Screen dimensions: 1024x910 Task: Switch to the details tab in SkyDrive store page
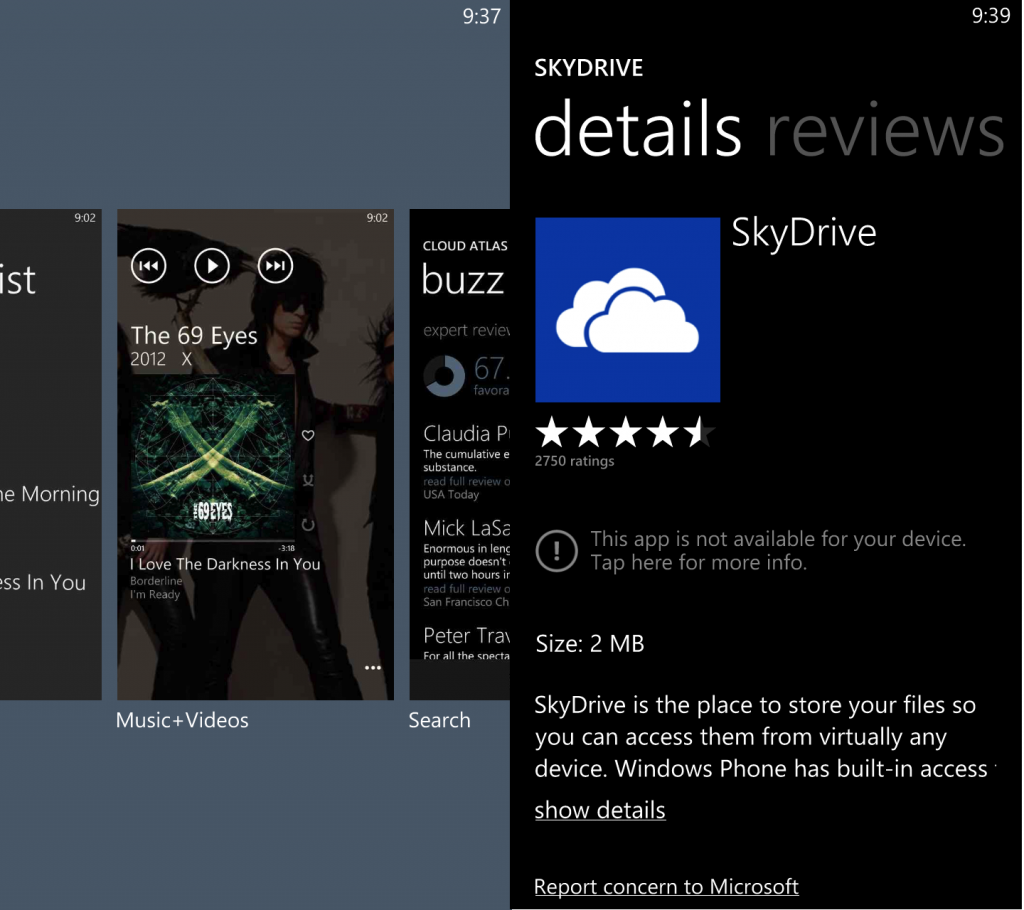[x=637, y=129]
